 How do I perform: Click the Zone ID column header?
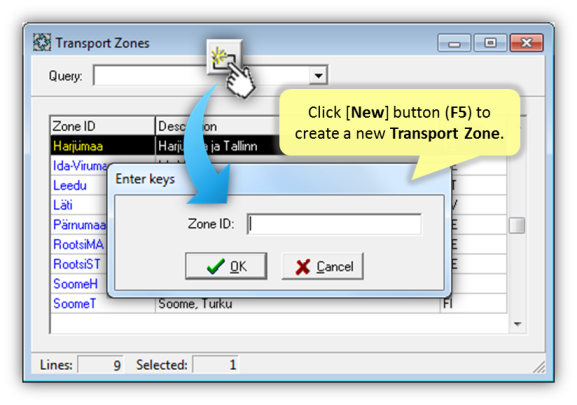click(x=102, y=126)
